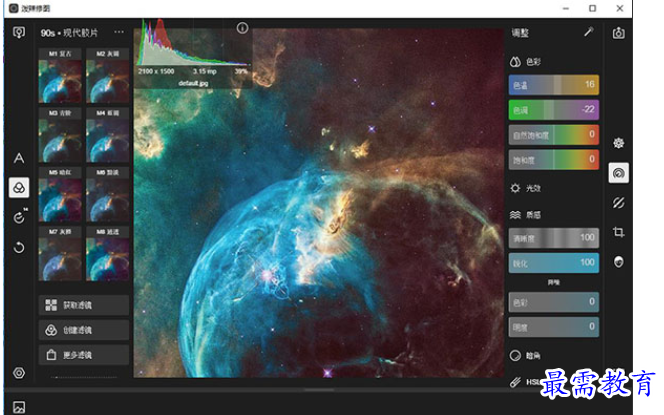Apply the M2 filter thumbnail

coord(108,76)
